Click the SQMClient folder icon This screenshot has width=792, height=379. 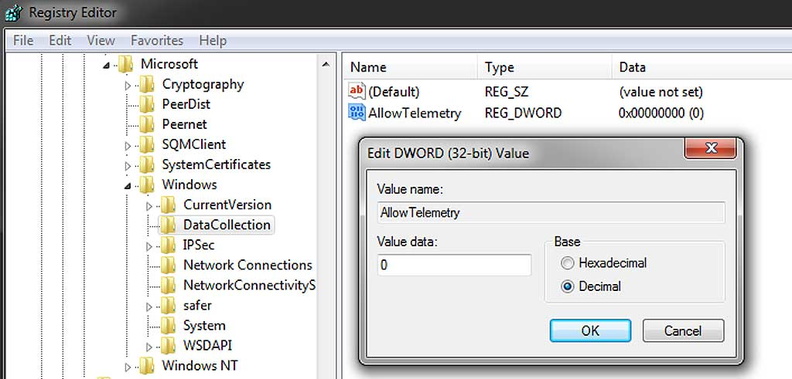[x=146, y=145]
